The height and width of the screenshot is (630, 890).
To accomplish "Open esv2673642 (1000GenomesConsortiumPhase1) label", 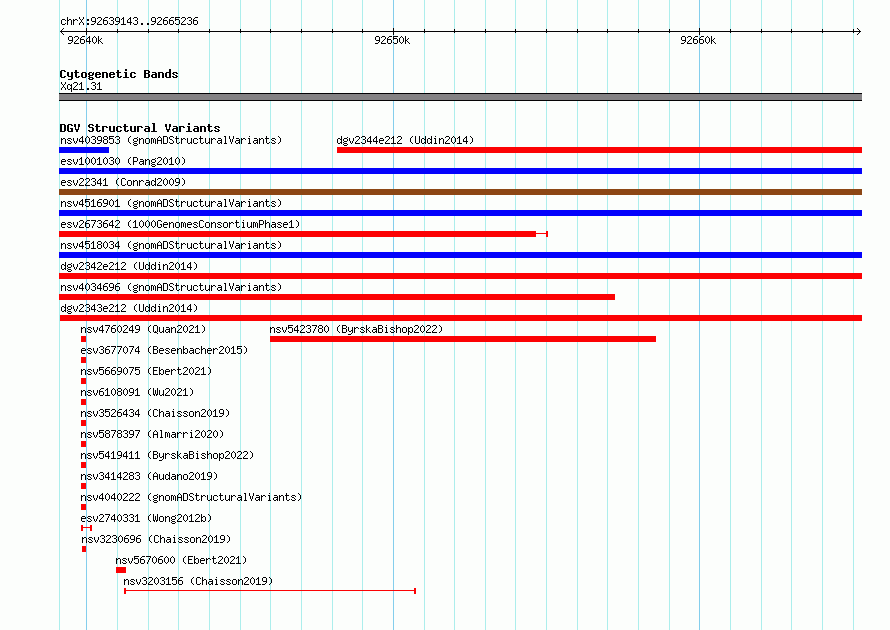I will 180,224.
